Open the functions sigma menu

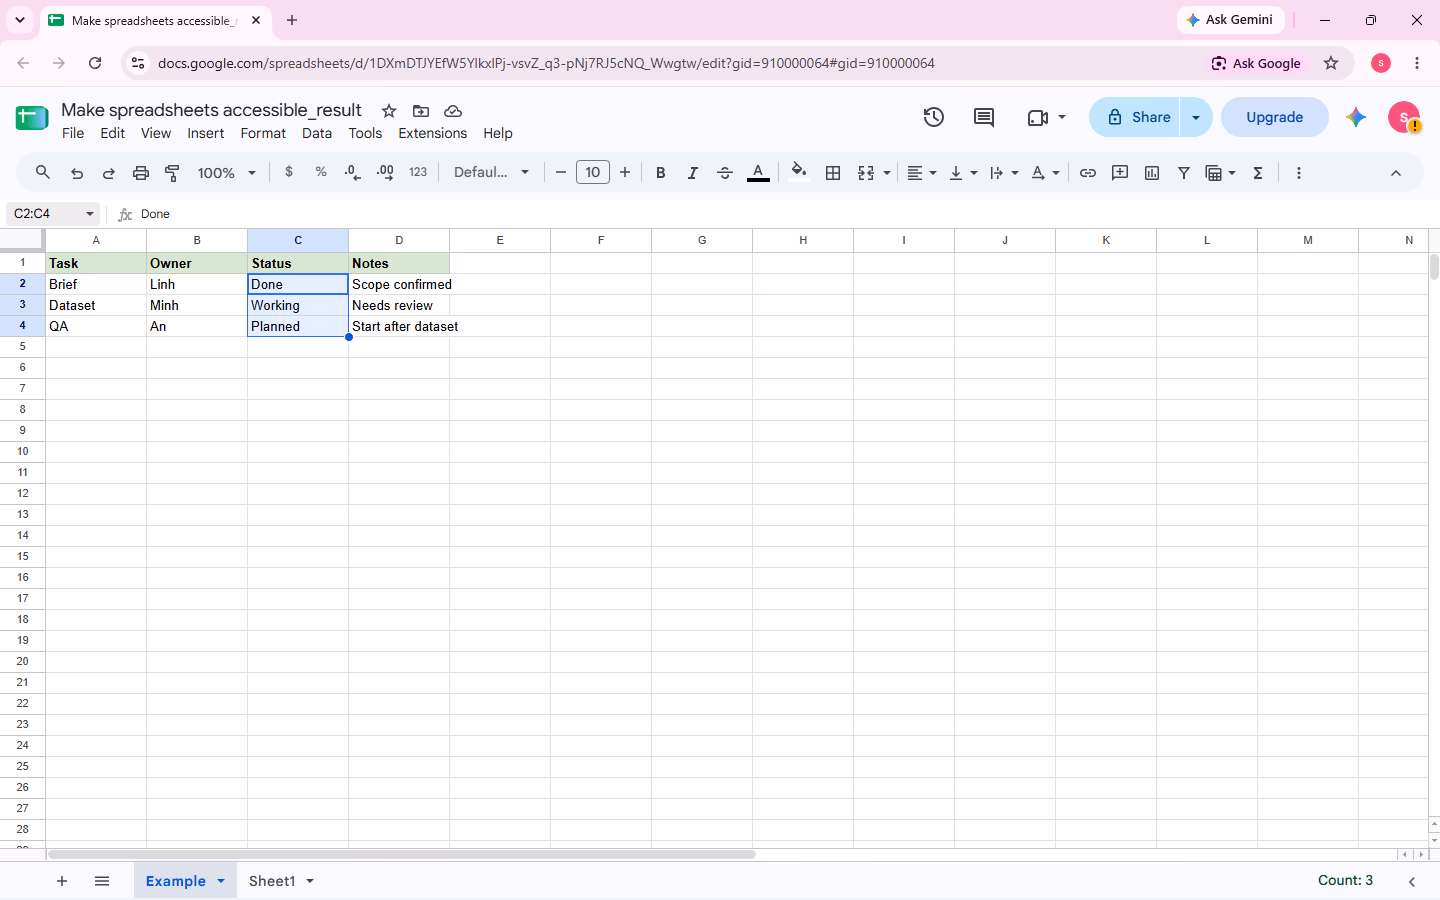1258,173
